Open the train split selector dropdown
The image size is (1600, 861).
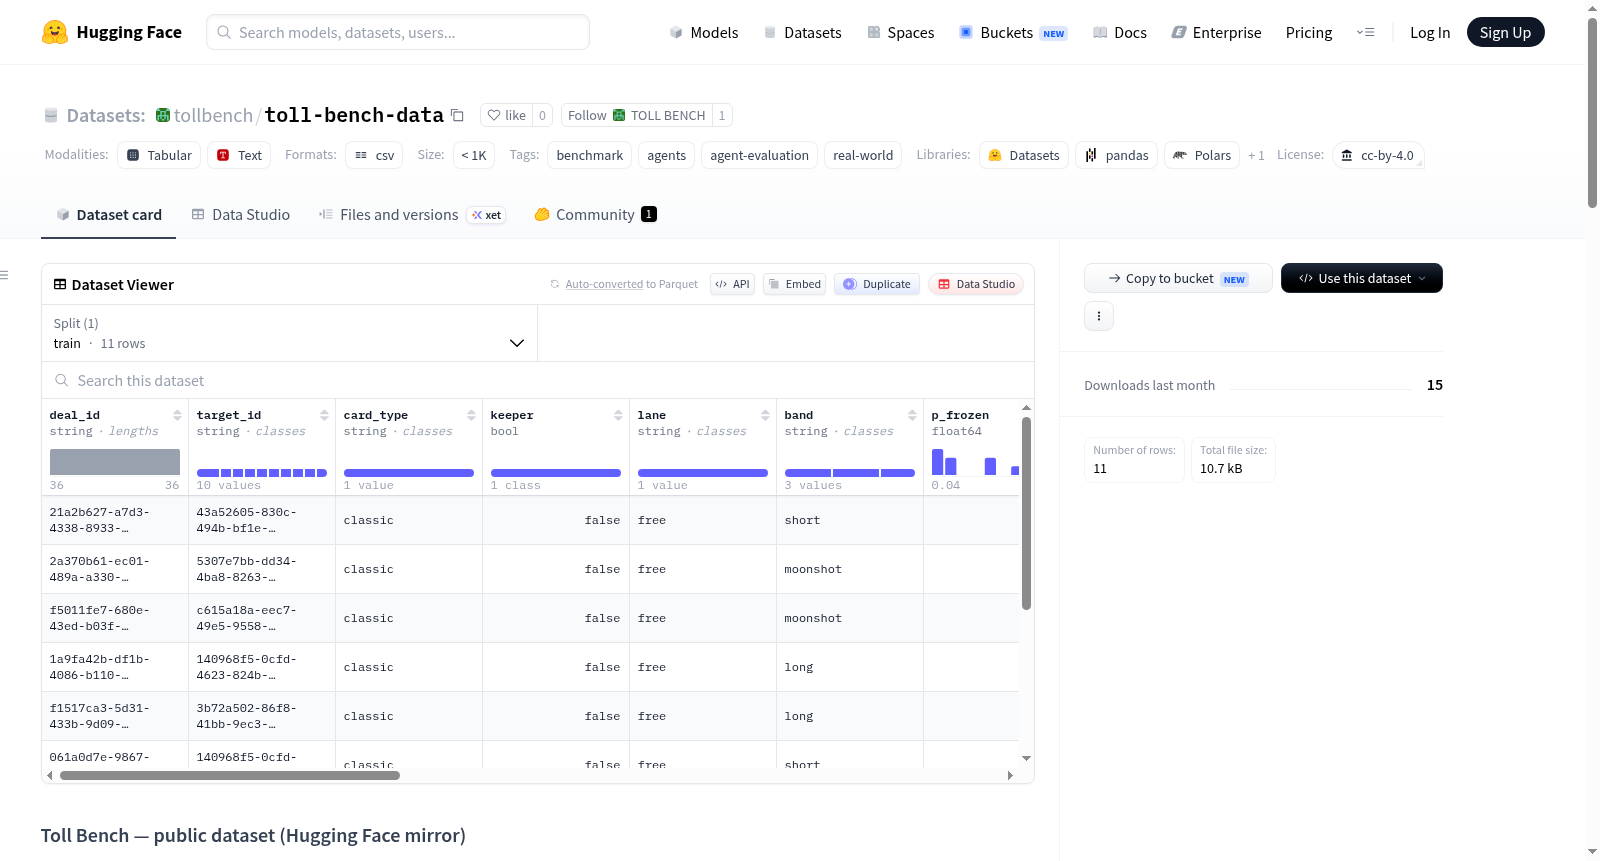[x=290, y=333]
